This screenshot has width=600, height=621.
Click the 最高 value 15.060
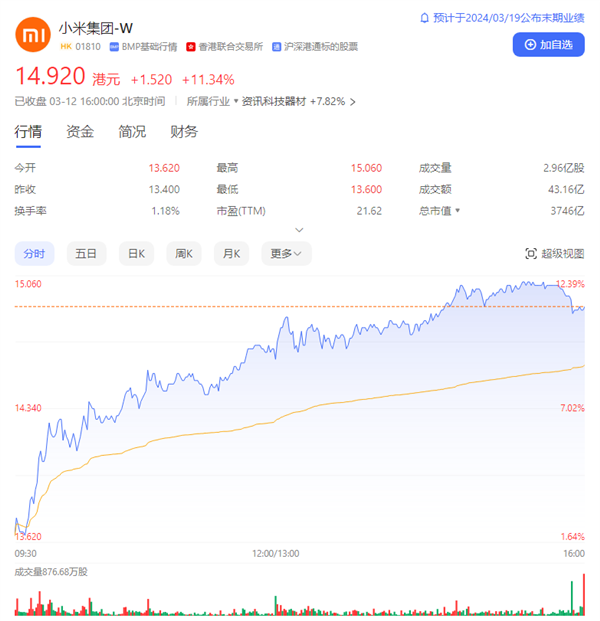click(366, 168)
